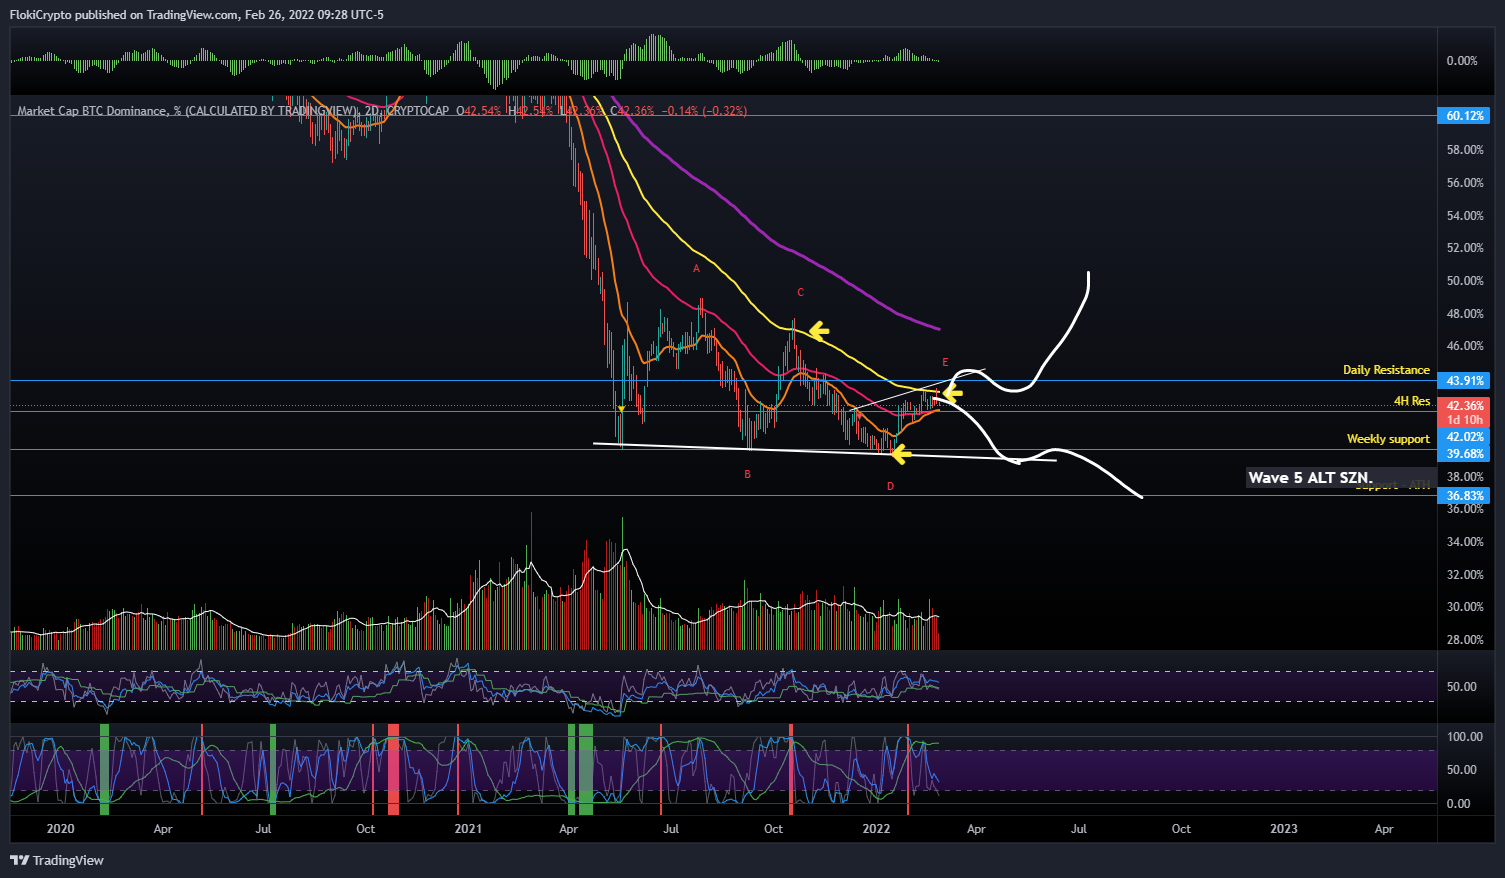This screenshot has height=878, width=1505.
Task: Select the yellow arrow beside wave C peak
Action: (820, 330)
